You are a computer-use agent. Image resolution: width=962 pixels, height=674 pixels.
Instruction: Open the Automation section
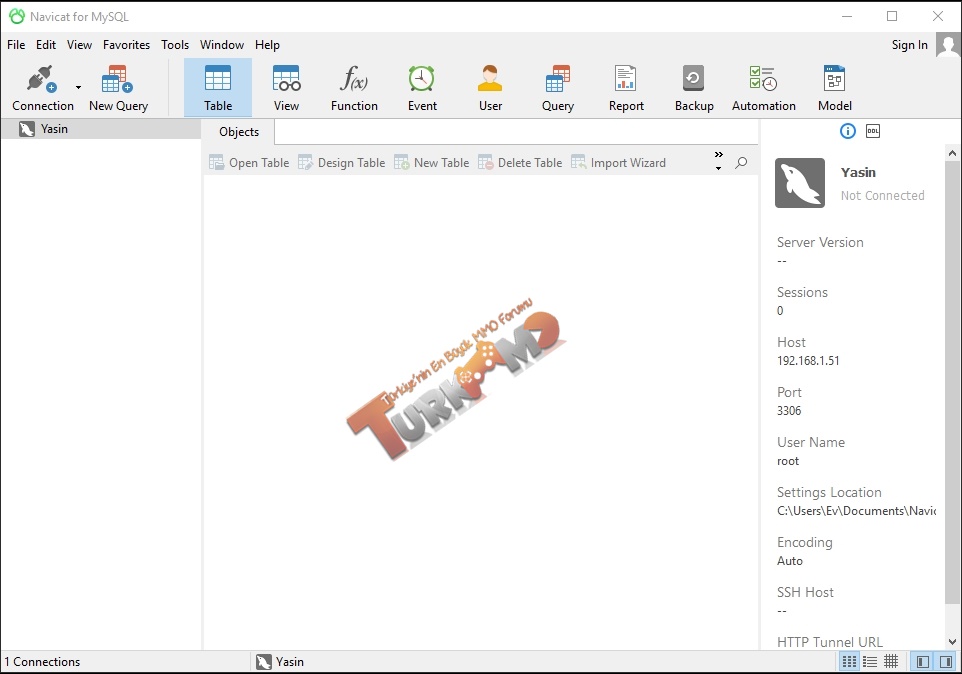point(763,89)
